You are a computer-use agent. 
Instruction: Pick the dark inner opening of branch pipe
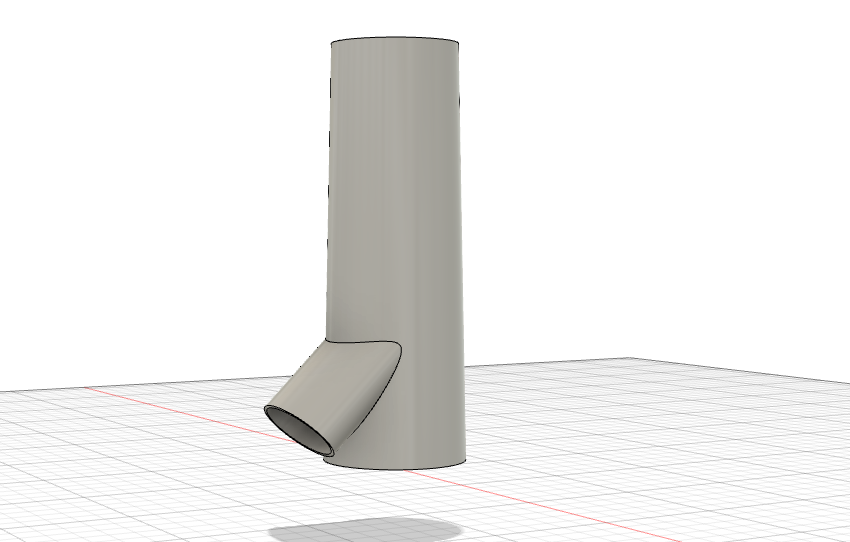300,431
